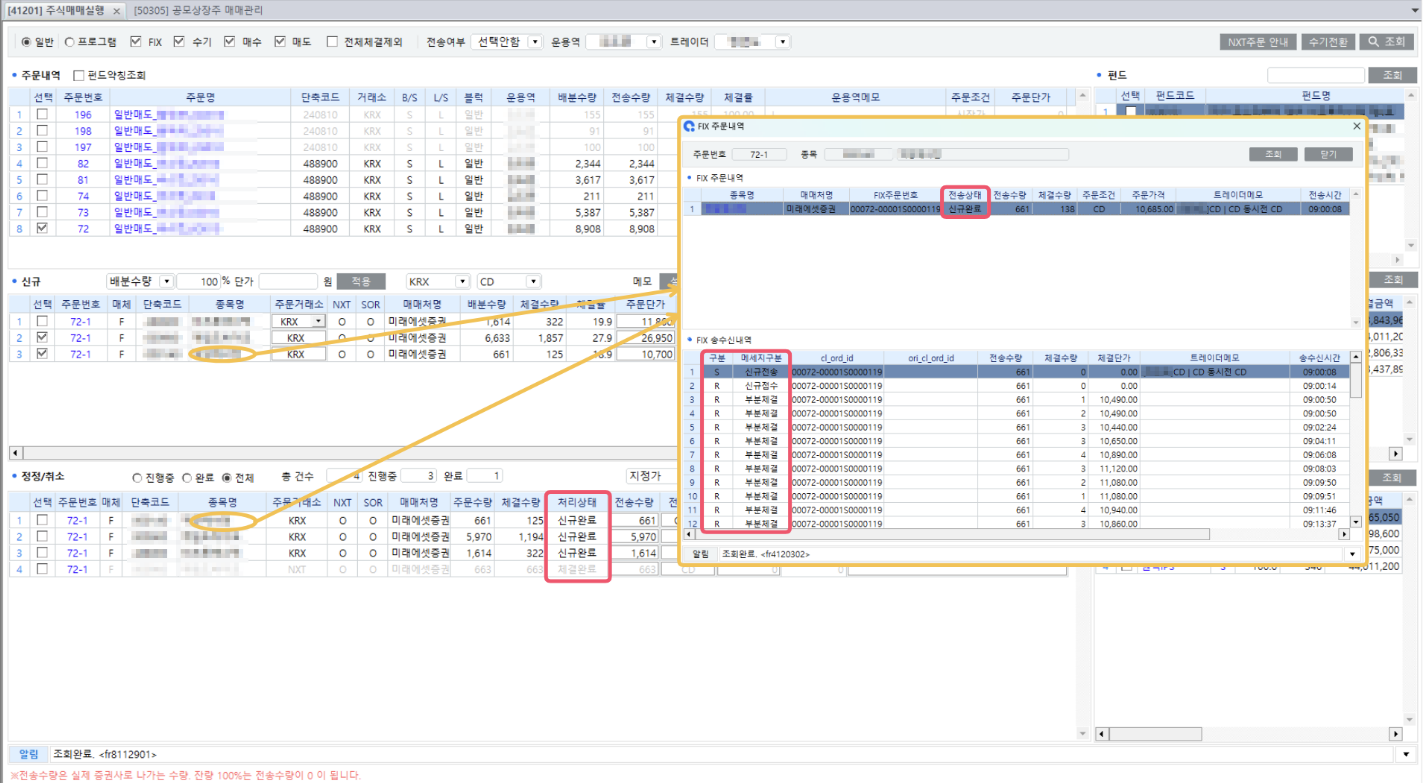Check the first 신규 row's 선택 box
This screenshot has height=783, width=1423.
click(x=42, y=321)
